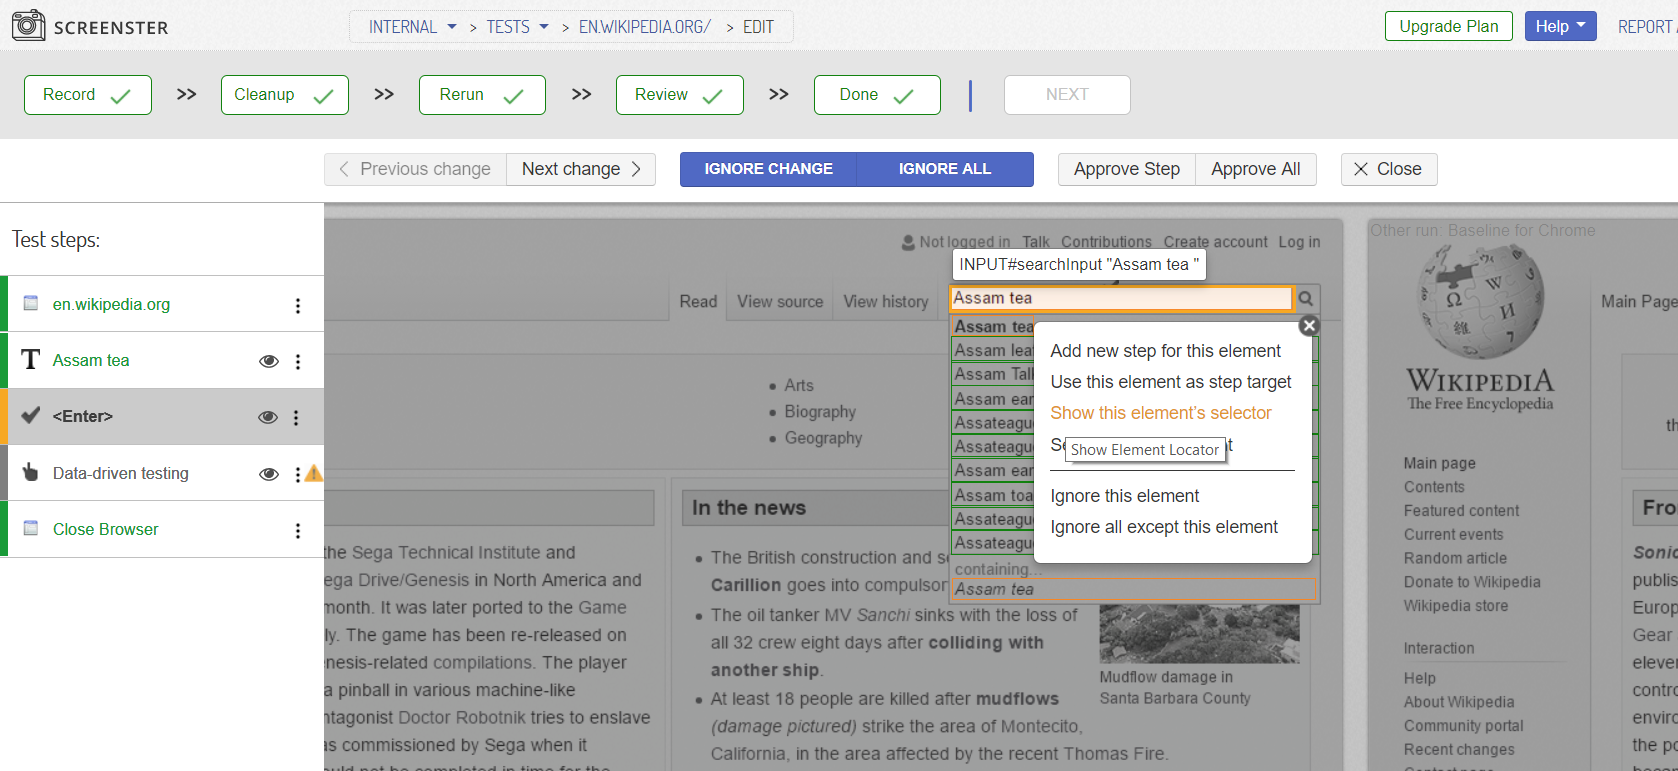The width and height of the screenshot is (1678, 771).
Task: Choose 'Ignore all except this element'
Action: (x=1164, y=527)
